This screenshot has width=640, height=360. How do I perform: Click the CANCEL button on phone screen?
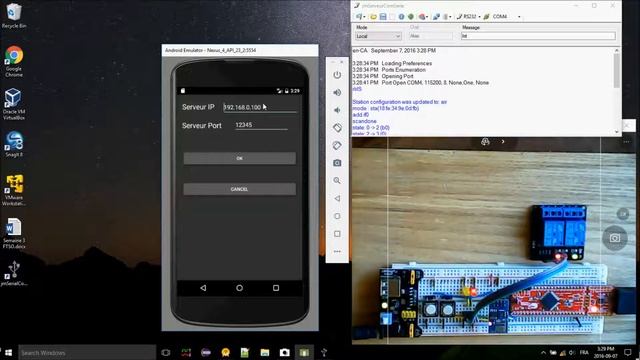click(x=240, y=189)
